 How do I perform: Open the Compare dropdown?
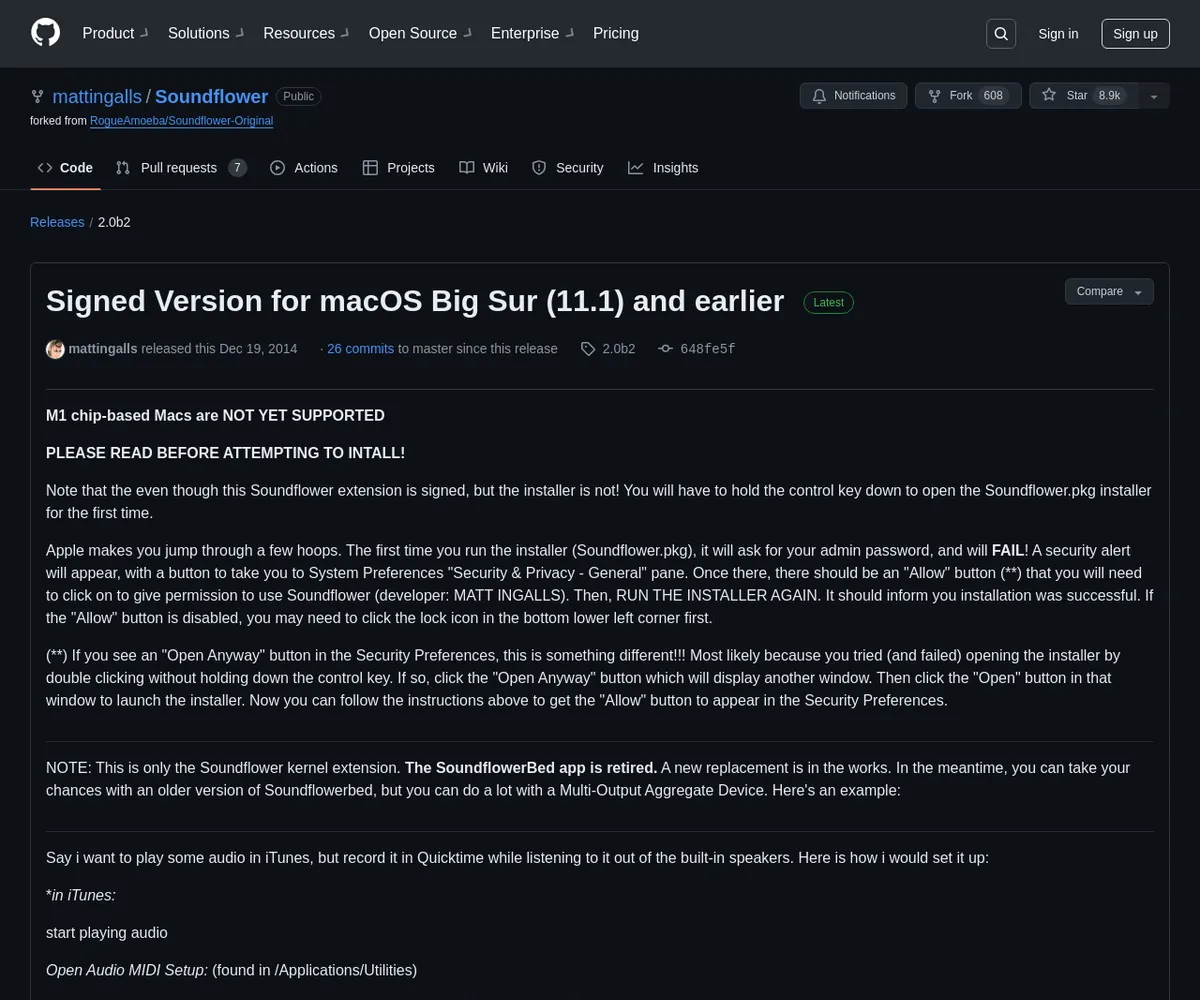point(1108,291)
